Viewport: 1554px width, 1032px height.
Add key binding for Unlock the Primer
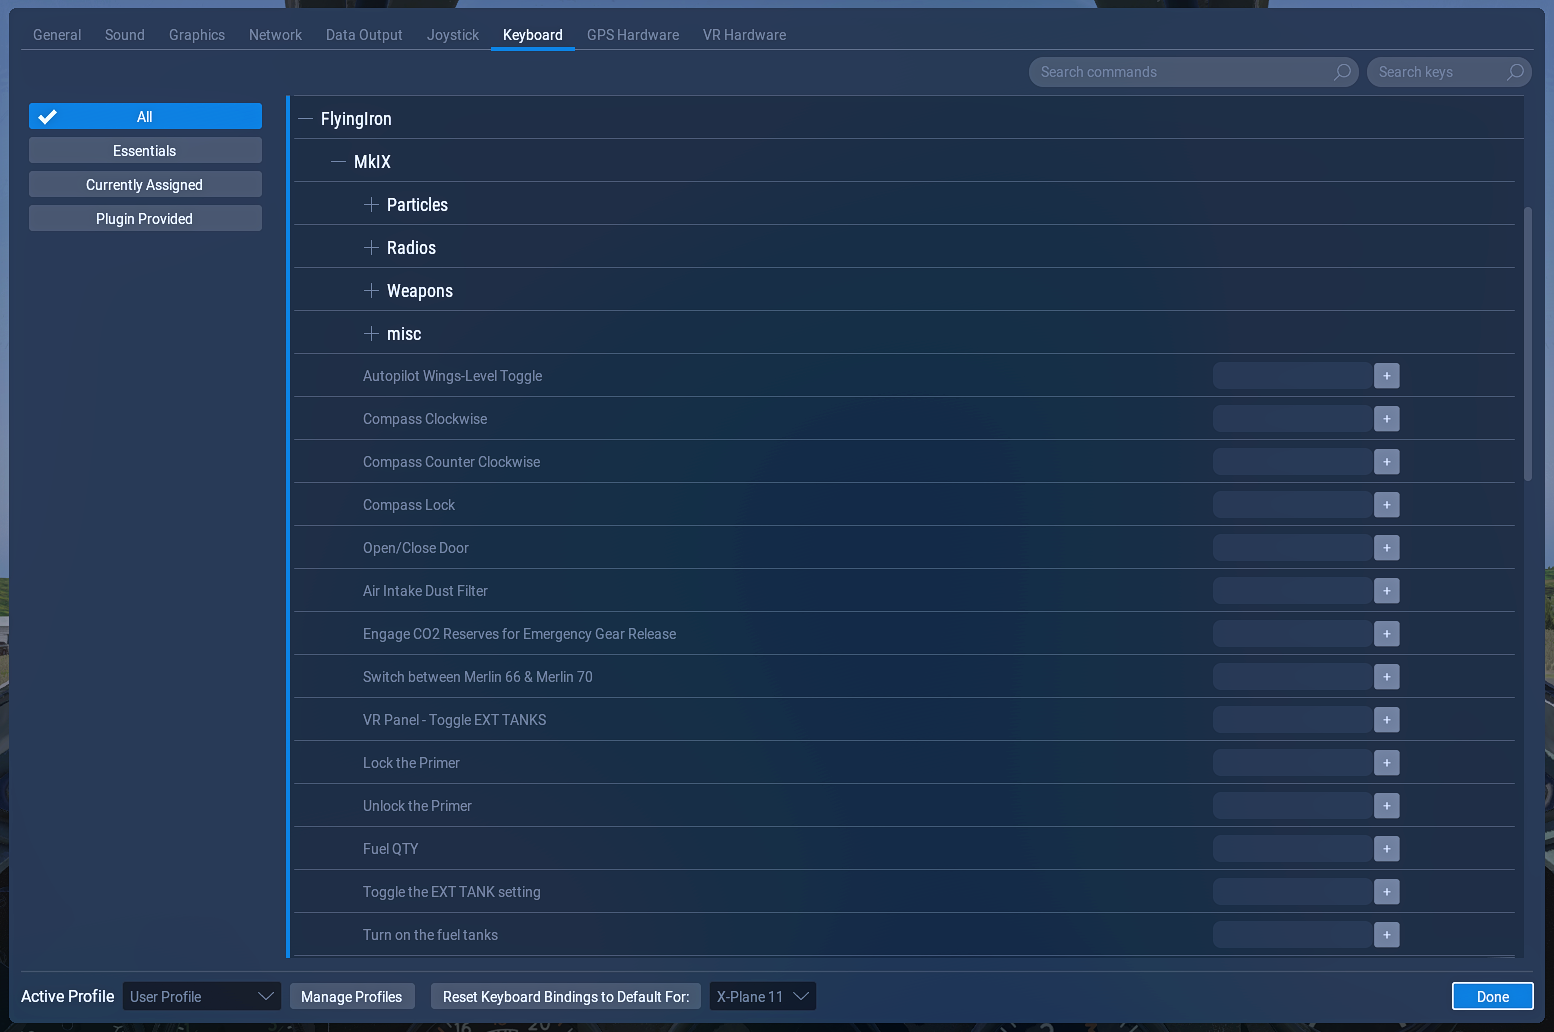1386,806
